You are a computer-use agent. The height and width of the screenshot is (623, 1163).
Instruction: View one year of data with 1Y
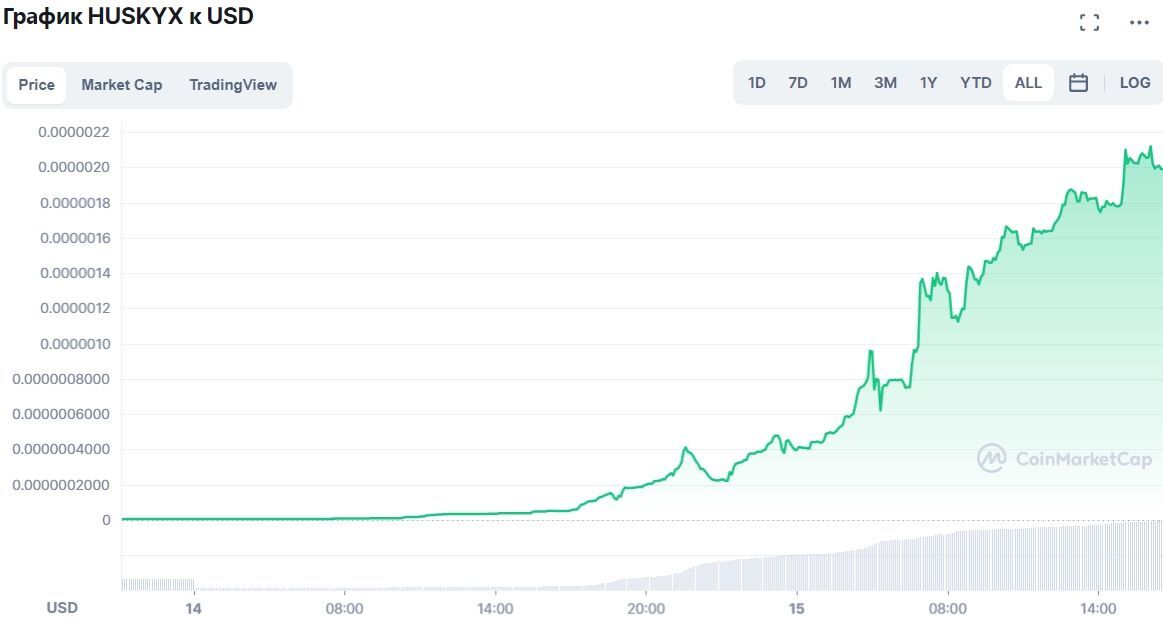928,83
